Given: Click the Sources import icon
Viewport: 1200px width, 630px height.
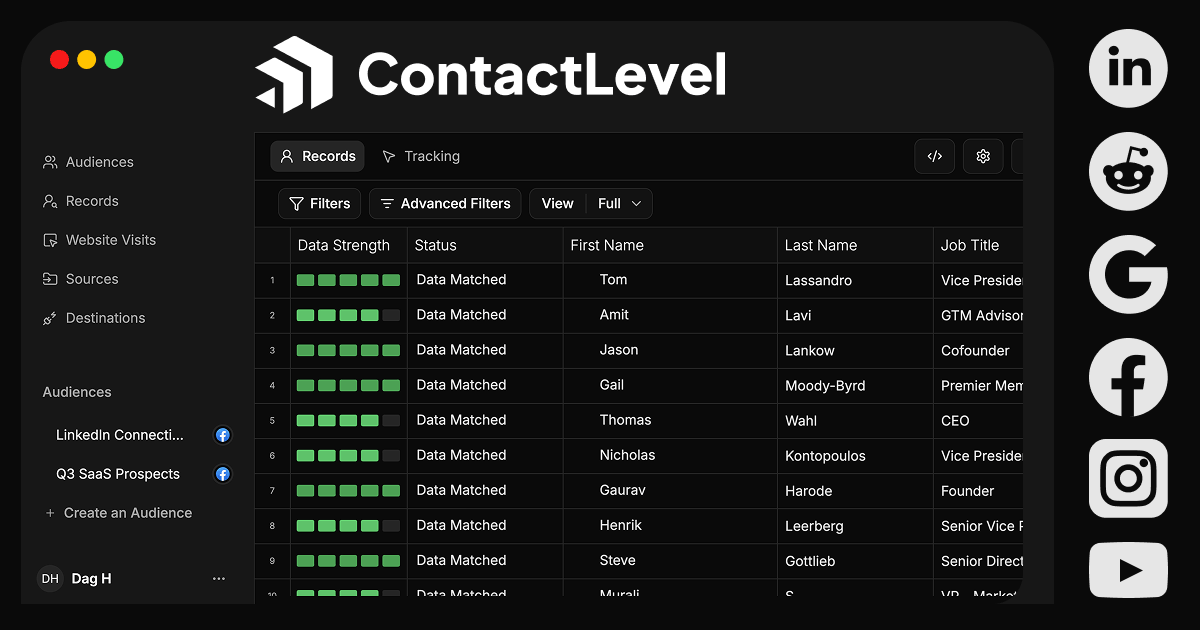Looking at the screenshot, I should [x=50, y=279].
